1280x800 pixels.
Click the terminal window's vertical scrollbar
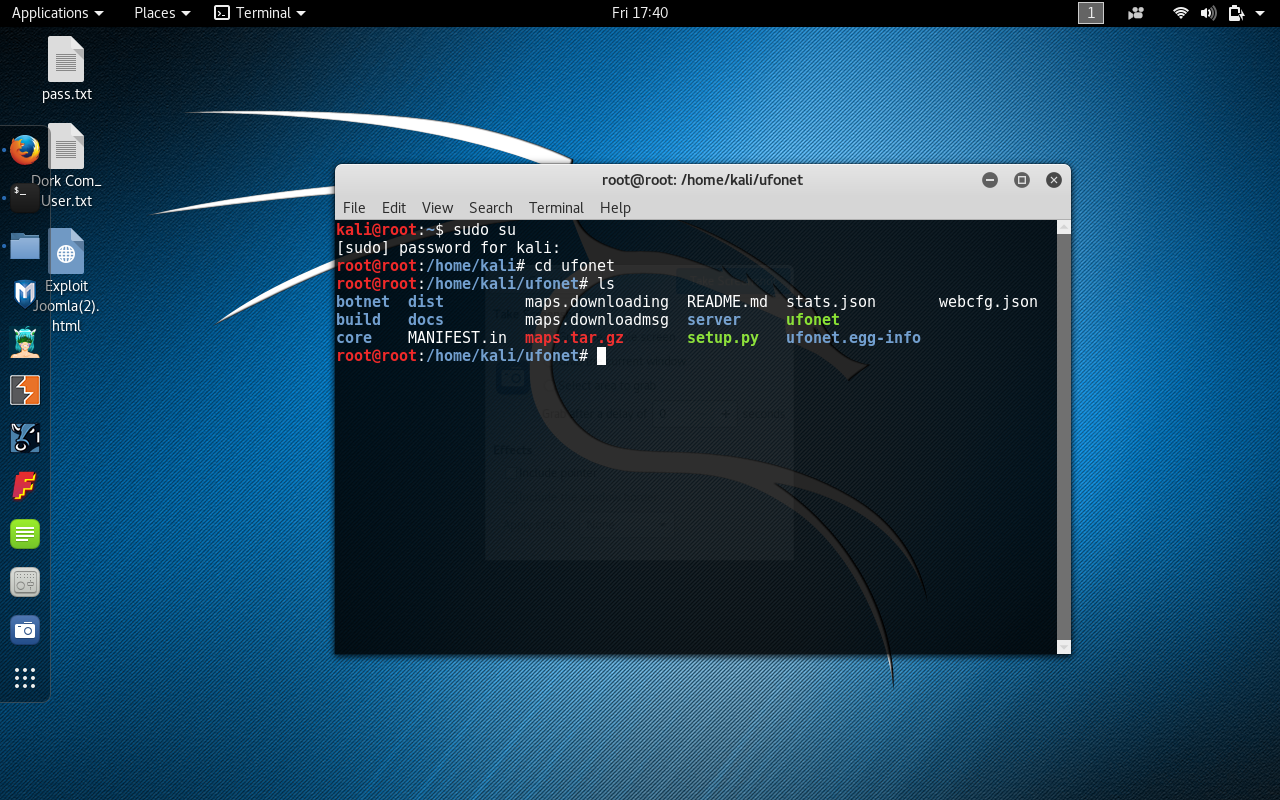click(x=1064, y=438)
